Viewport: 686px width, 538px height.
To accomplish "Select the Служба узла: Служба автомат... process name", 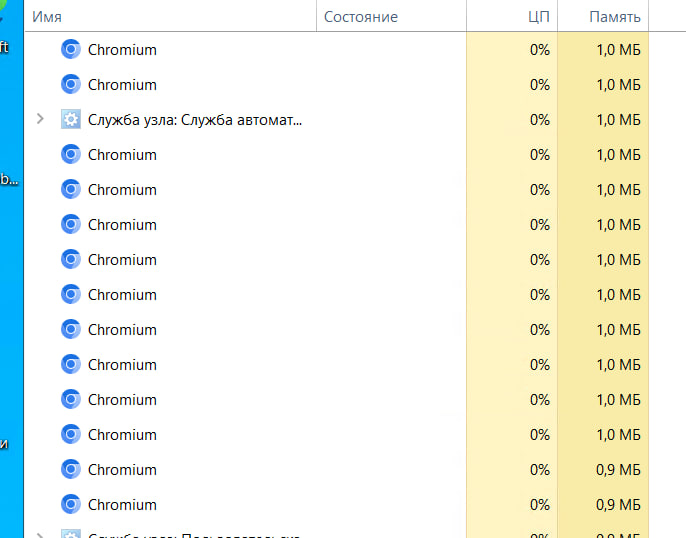I will click(195, 120).
